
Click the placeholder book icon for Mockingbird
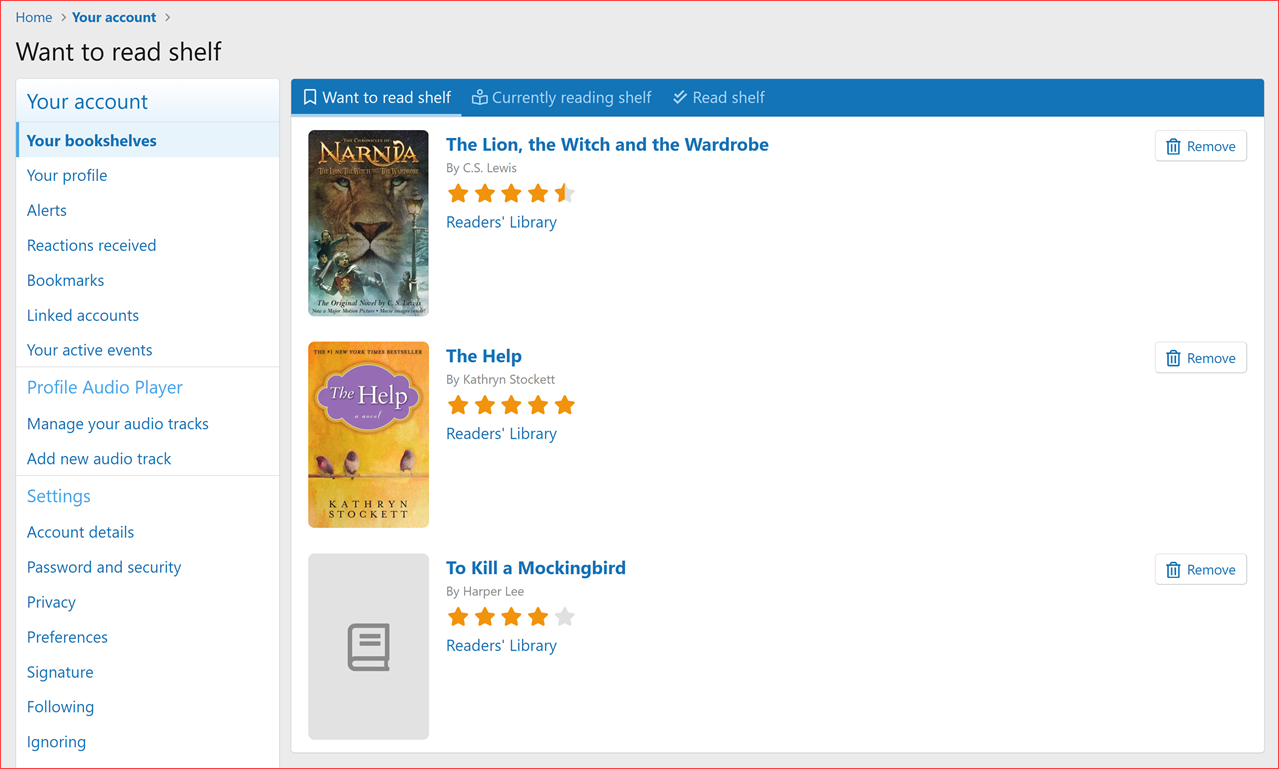point(368,647)
